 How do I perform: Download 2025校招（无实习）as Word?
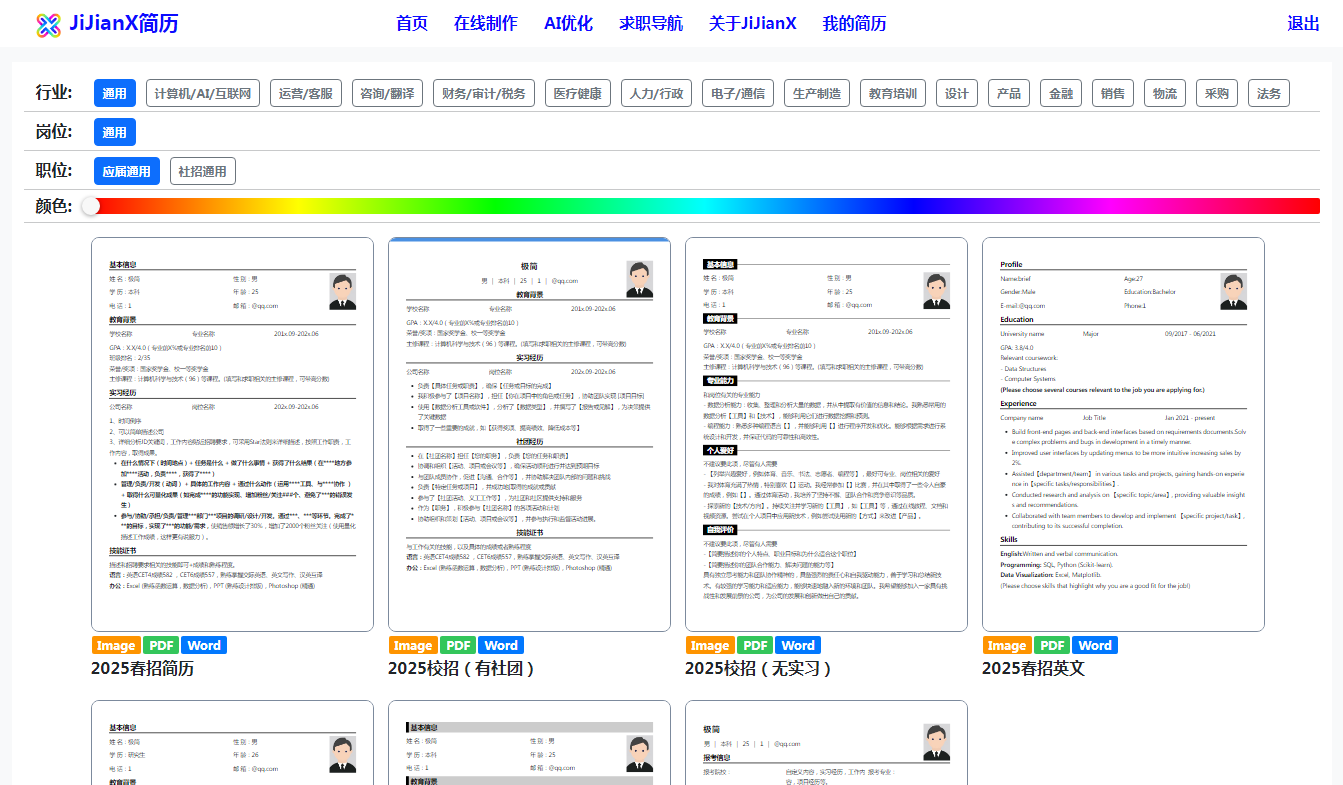[x=798, y=645]
